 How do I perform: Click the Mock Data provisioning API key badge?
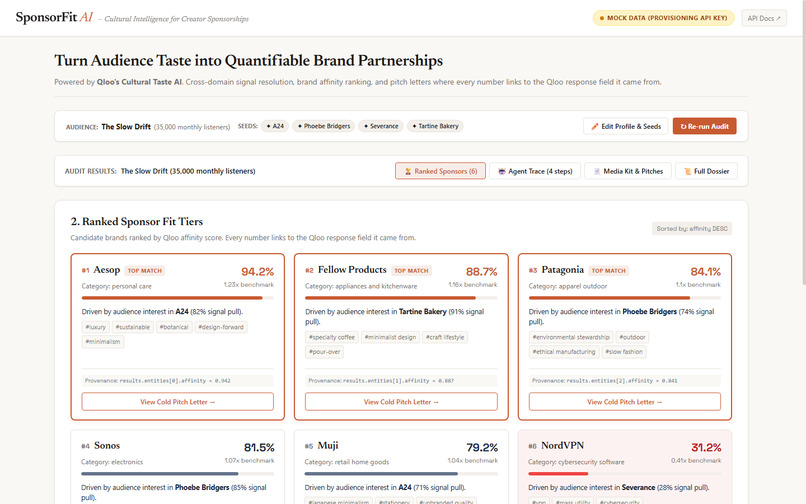pyautogui.click(x=663, y=18)
